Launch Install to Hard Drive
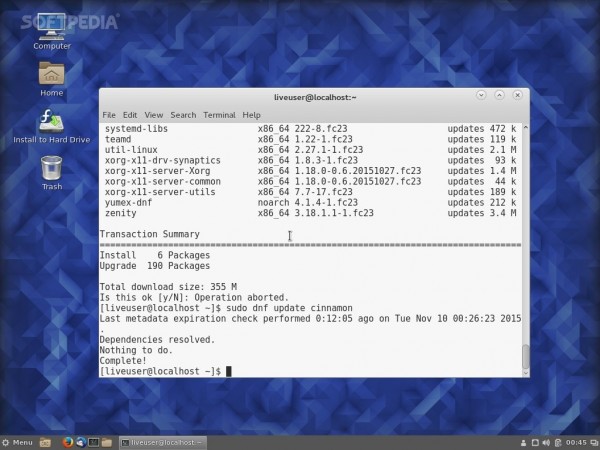This screenshot has height=450, width=600. coord(52,126)
